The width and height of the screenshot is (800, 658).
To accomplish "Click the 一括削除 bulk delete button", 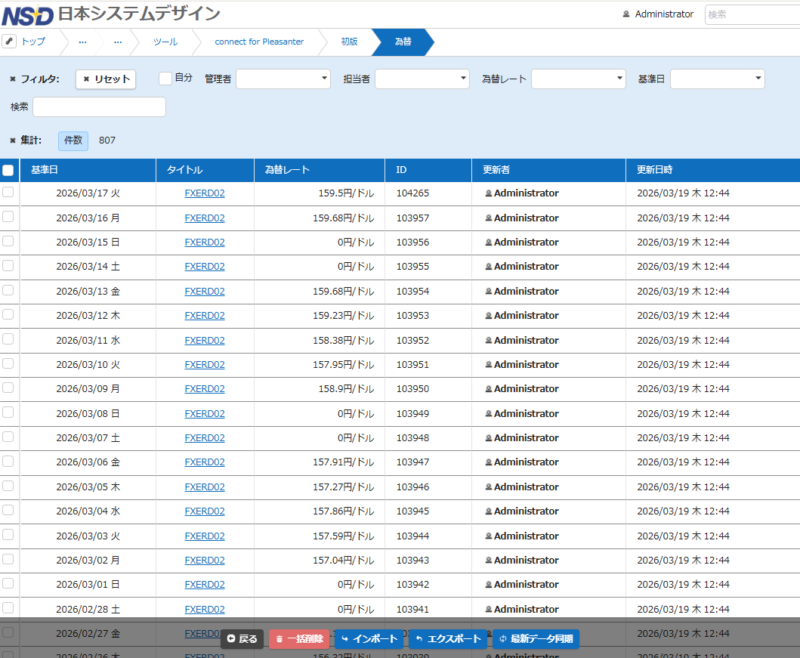I will [299, 638].
